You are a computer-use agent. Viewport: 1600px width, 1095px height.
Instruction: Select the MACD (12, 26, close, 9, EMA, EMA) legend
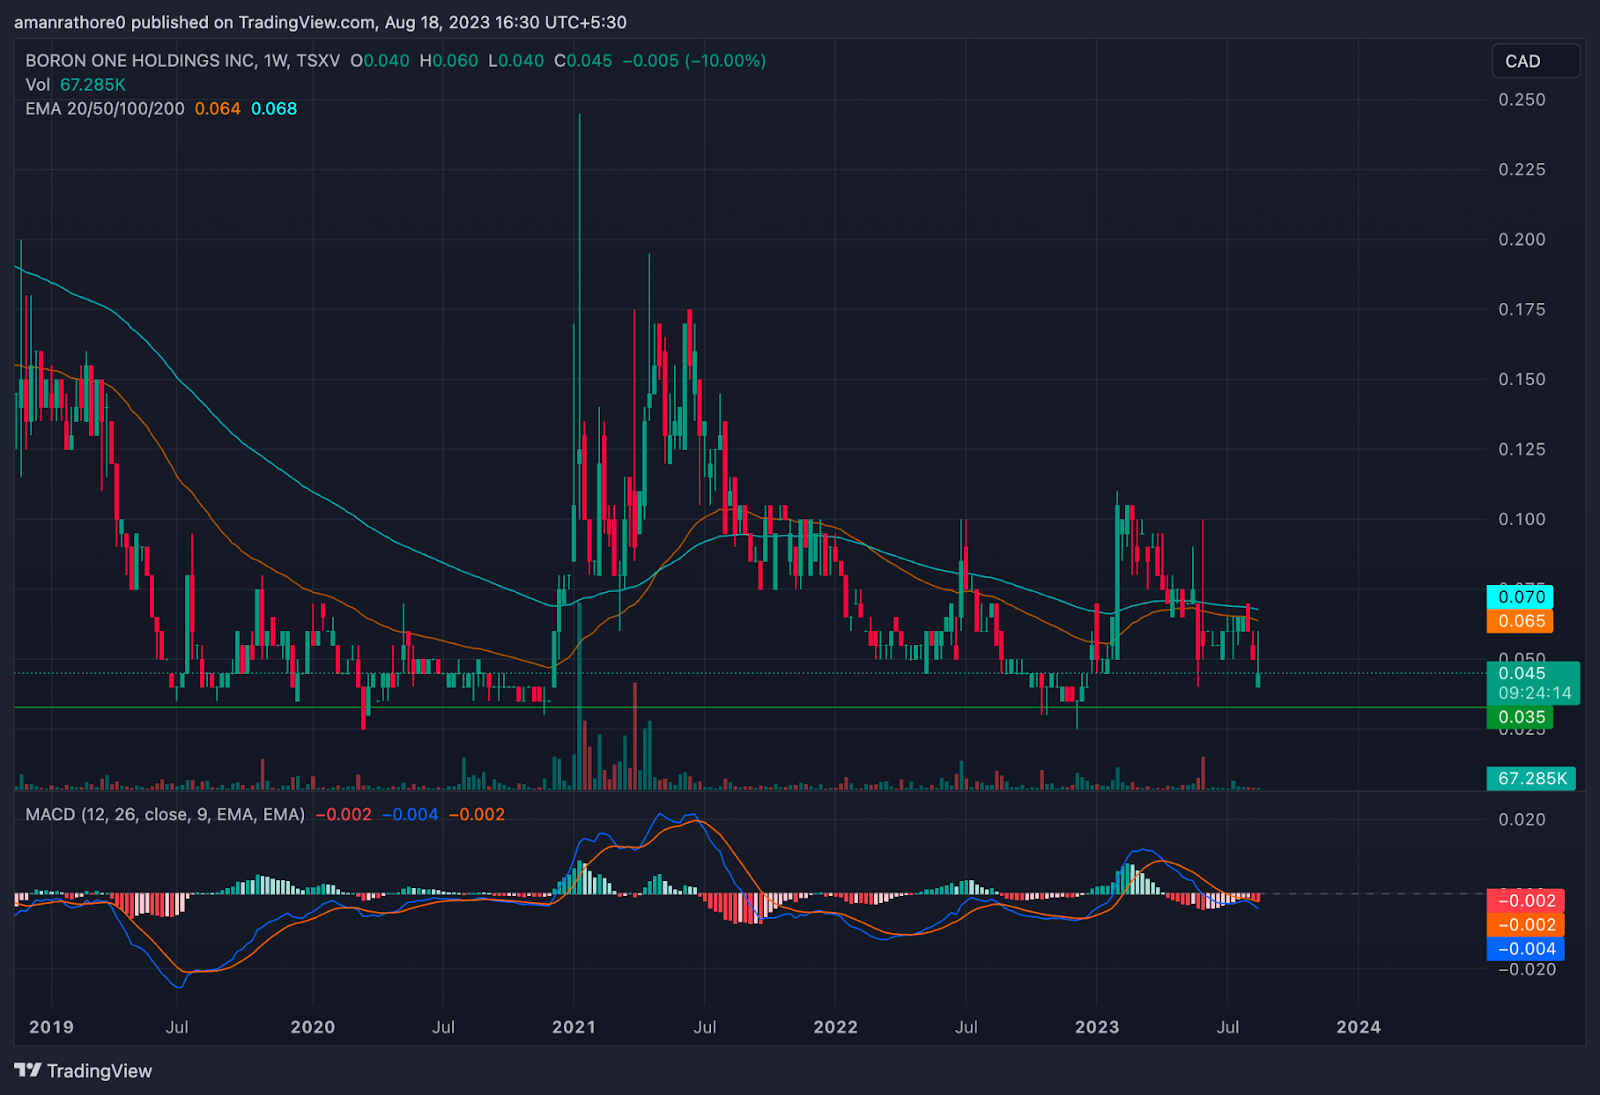coord(165,814)
